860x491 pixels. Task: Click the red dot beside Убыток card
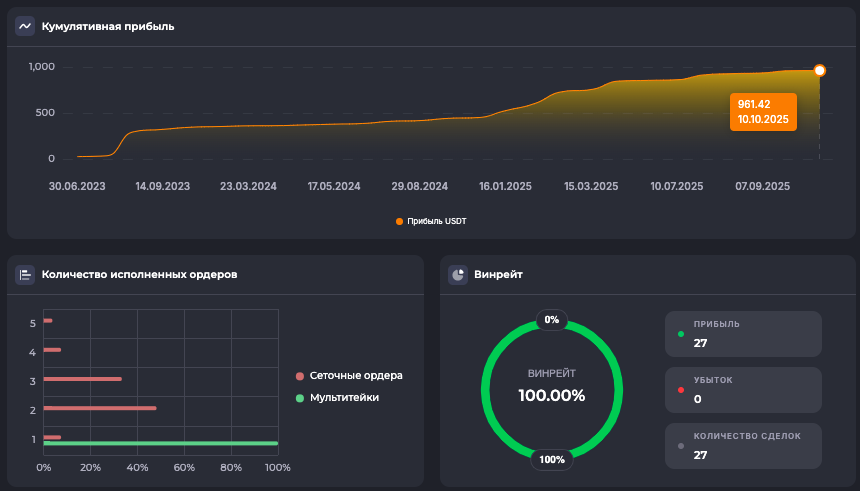coord(681,390)
